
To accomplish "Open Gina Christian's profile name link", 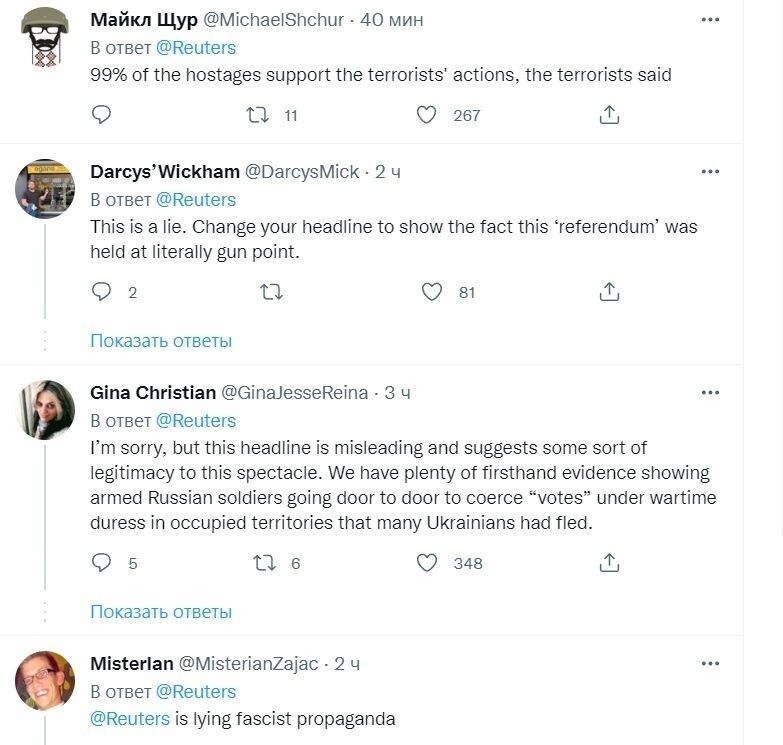I will point(152,393).
